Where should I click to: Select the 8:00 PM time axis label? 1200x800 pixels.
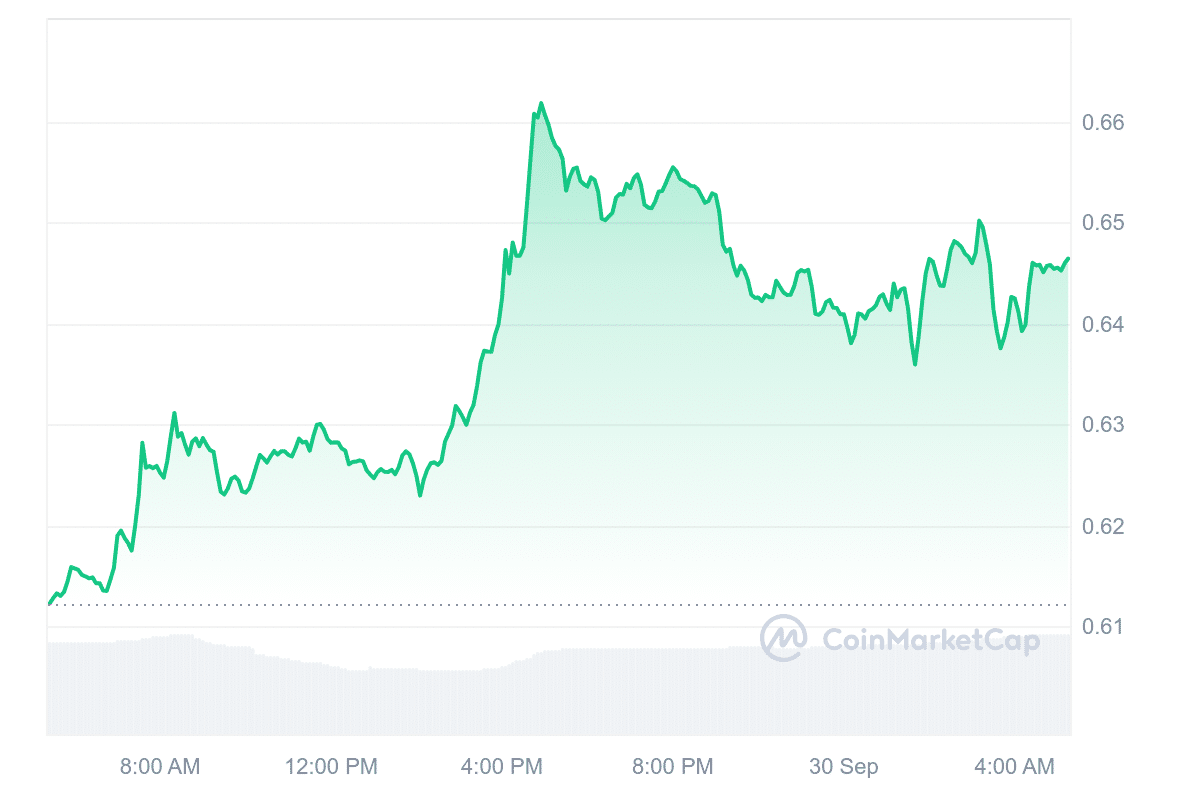point(675,767)
